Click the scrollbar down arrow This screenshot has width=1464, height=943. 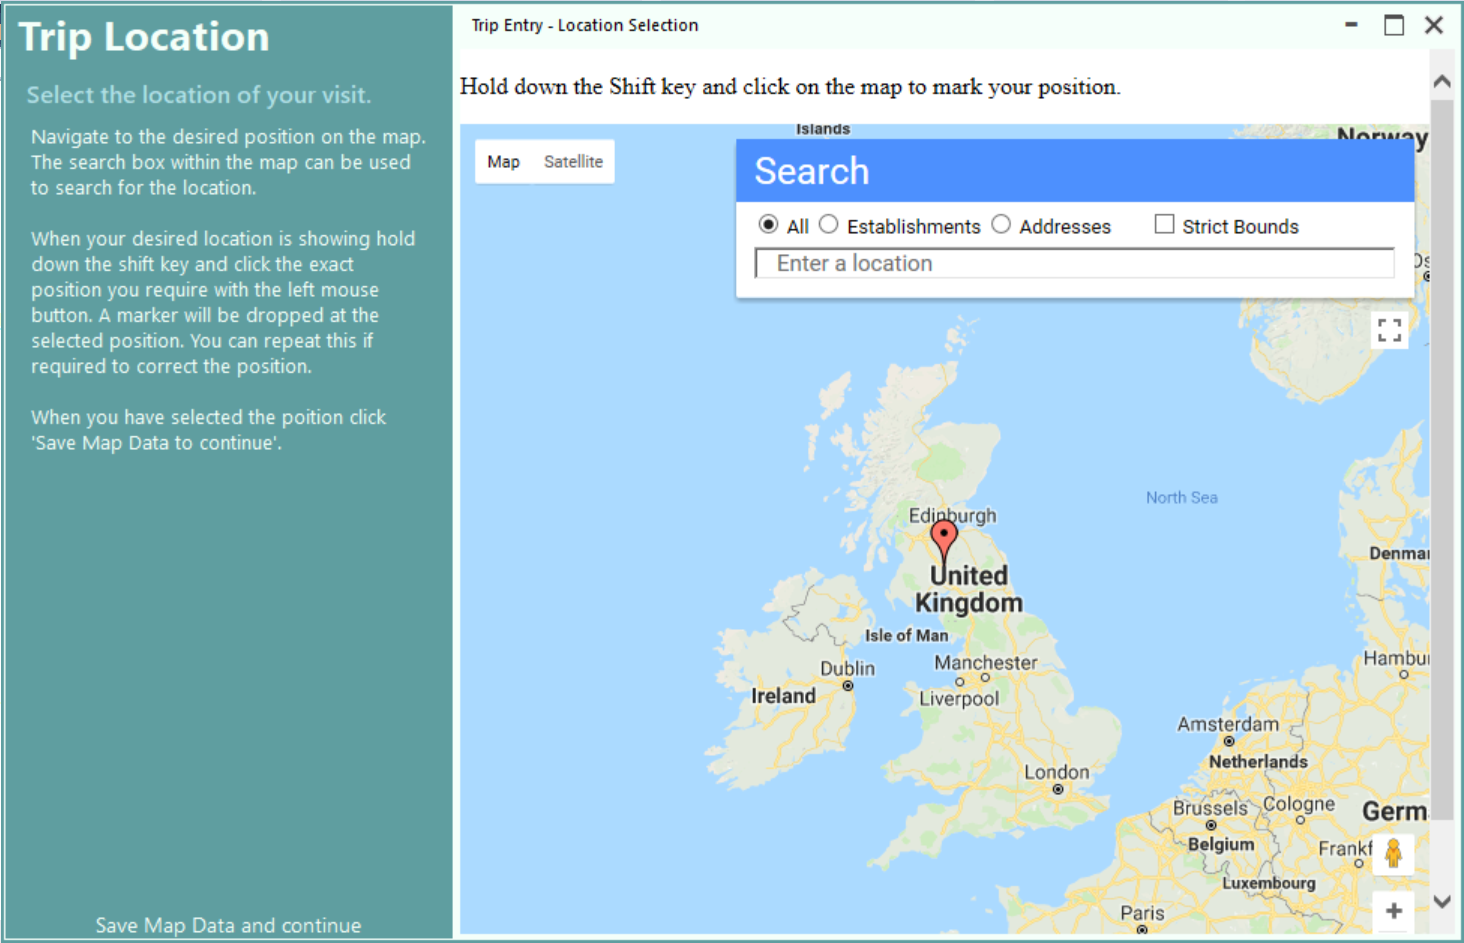[x=1442, y=901]
